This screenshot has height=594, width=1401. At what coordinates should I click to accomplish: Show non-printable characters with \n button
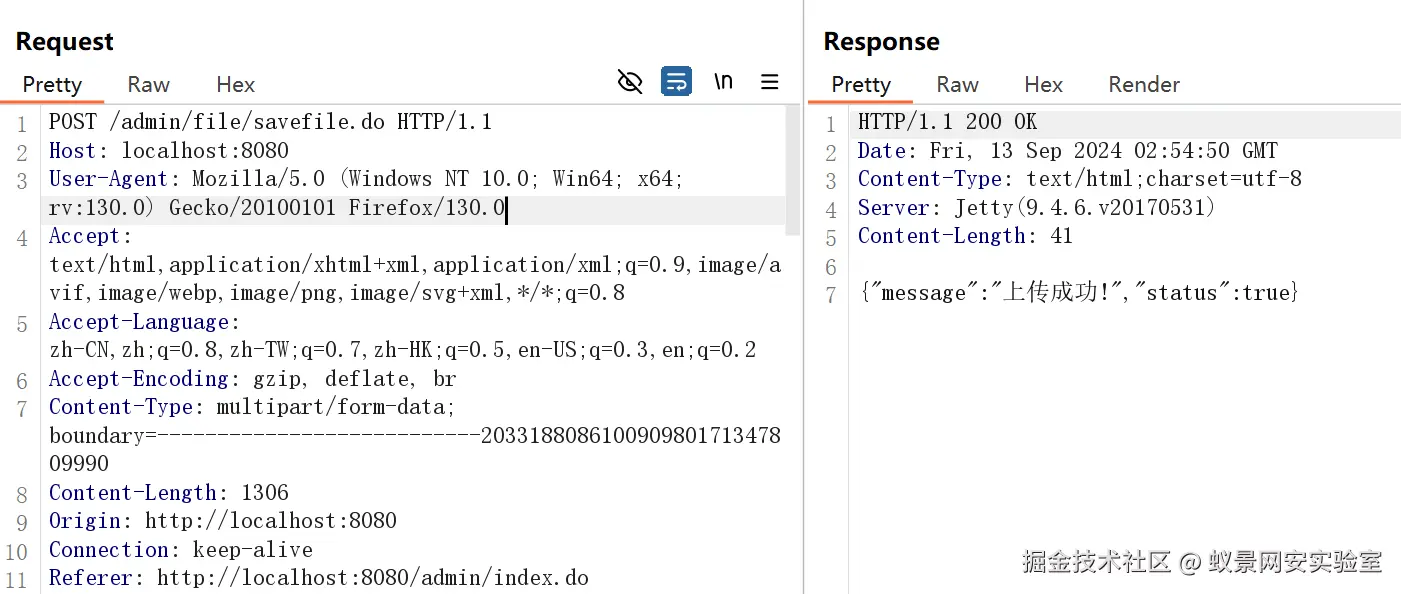tap(723, 82)
